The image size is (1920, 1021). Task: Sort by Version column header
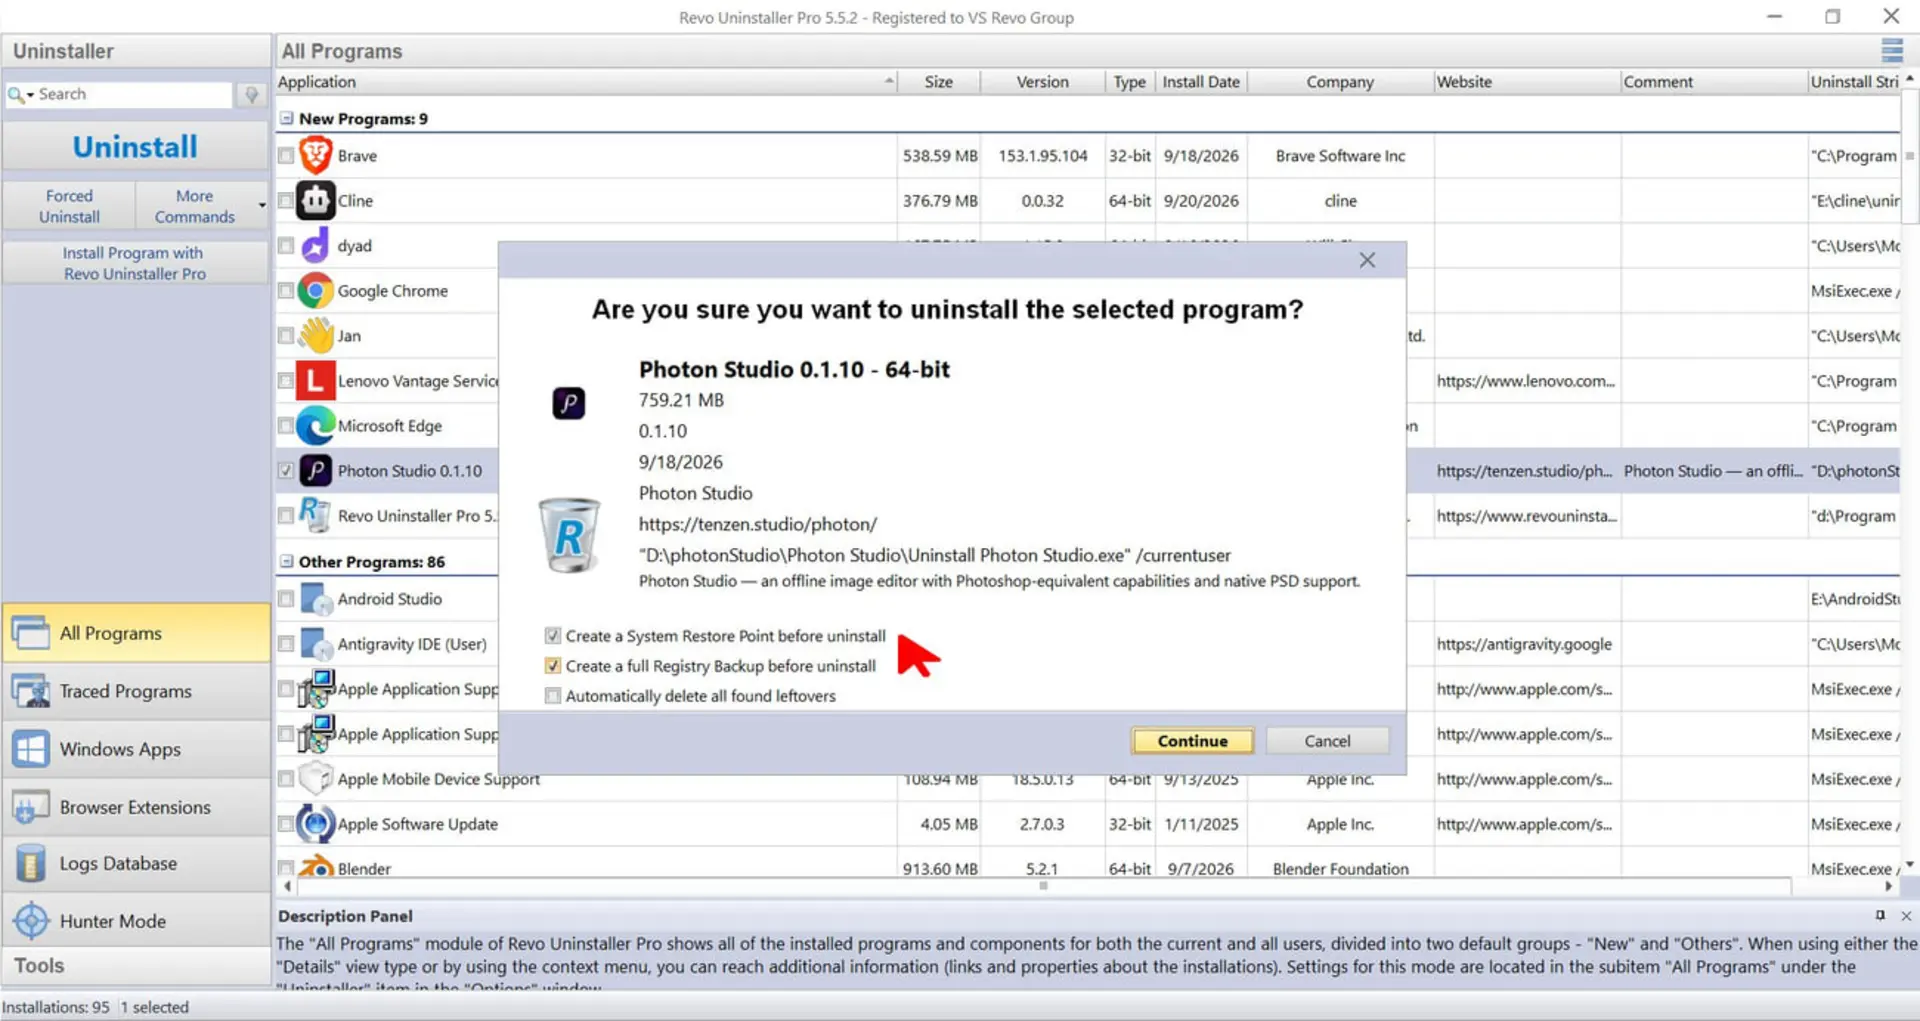click(1042, 82)
